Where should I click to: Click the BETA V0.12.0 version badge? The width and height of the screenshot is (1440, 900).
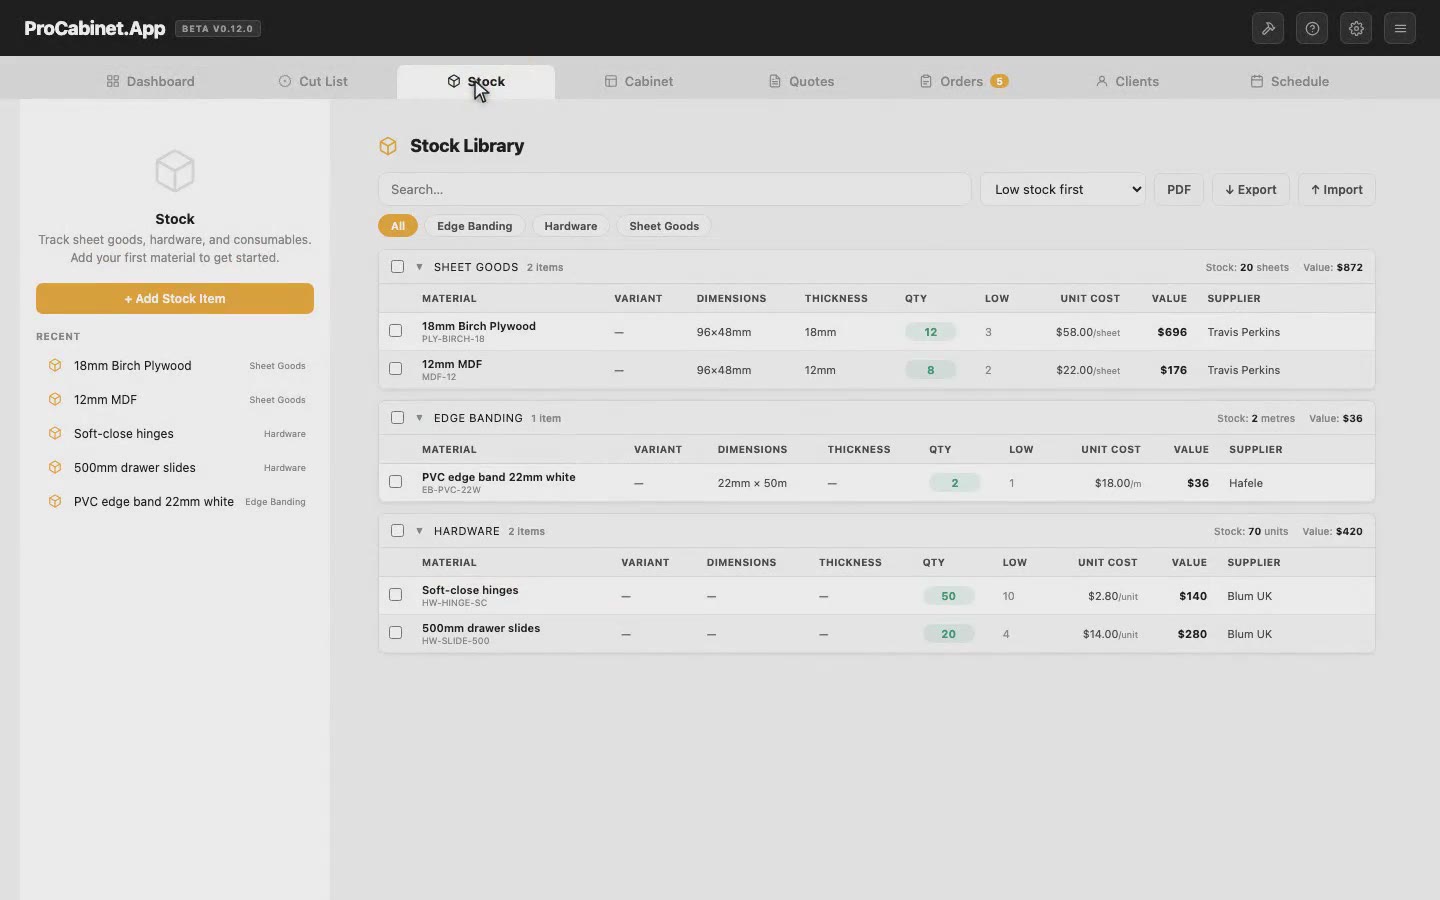point(218,28)
